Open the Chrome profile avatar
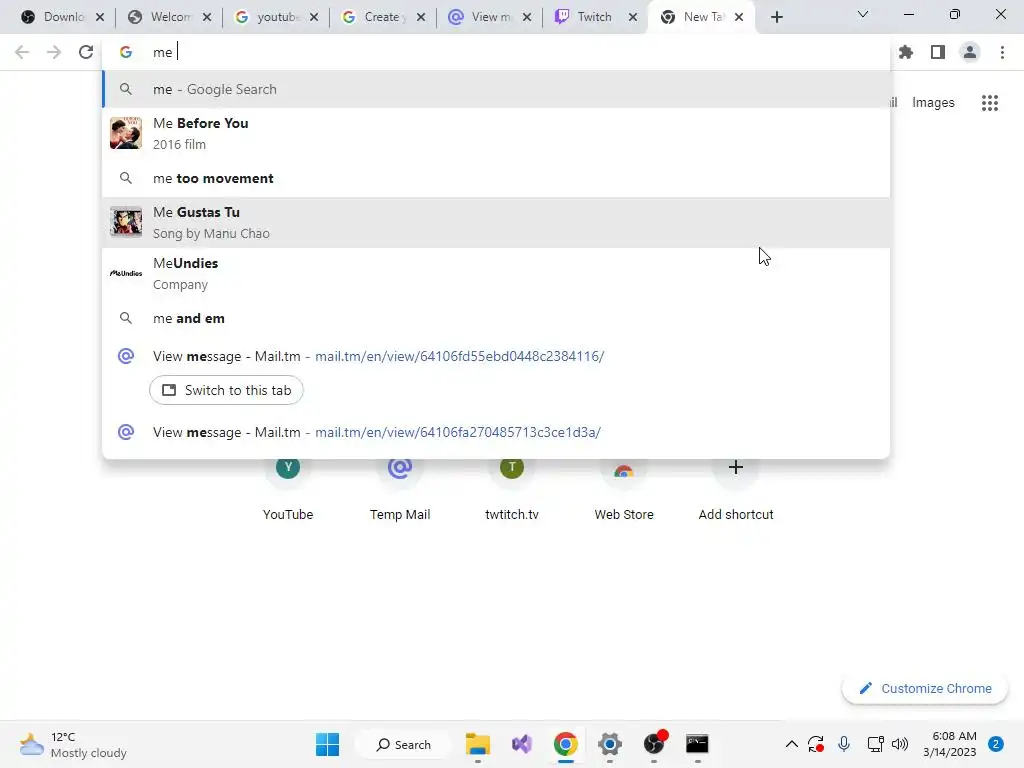1024x768 pixels. (970, 52)
